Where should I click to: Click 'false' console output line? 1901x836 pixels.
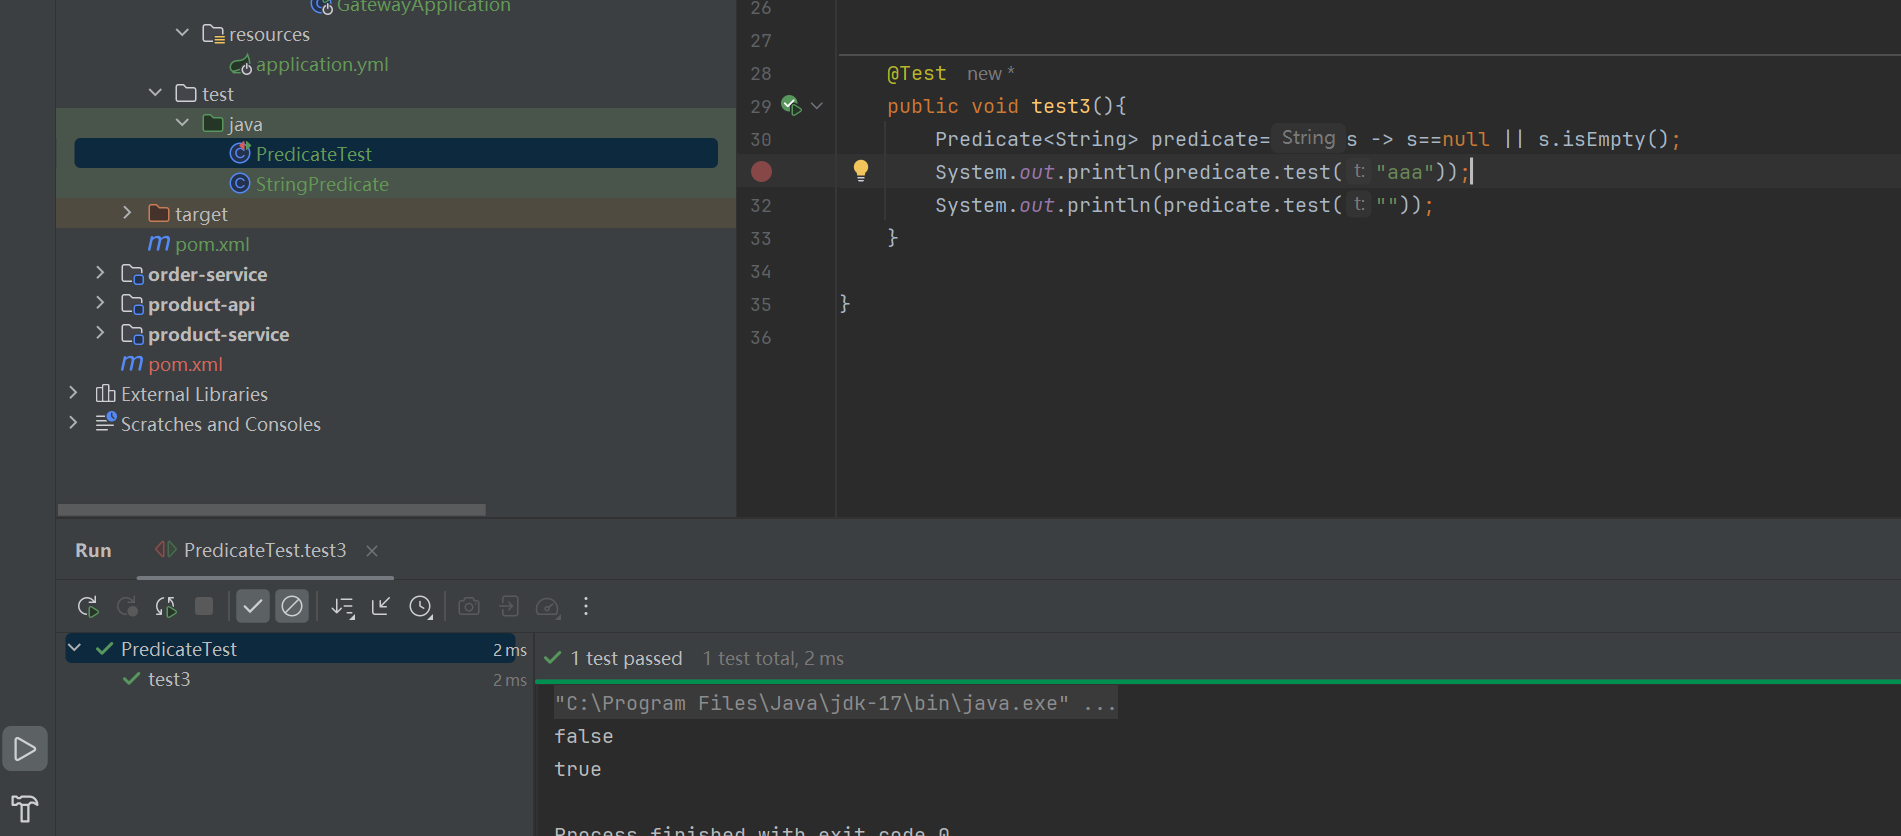click(584, 736)
